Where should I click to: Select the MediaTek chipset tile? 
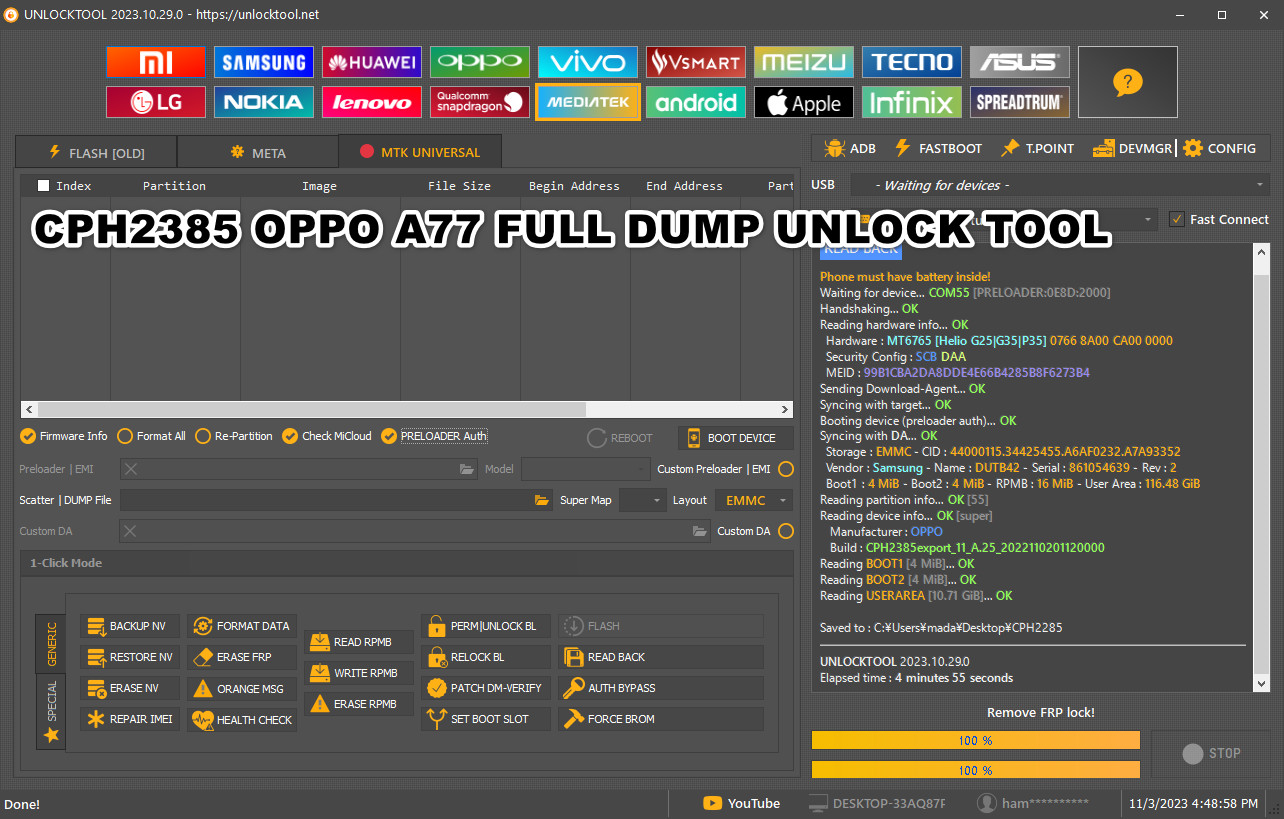(x=588, y=102)
